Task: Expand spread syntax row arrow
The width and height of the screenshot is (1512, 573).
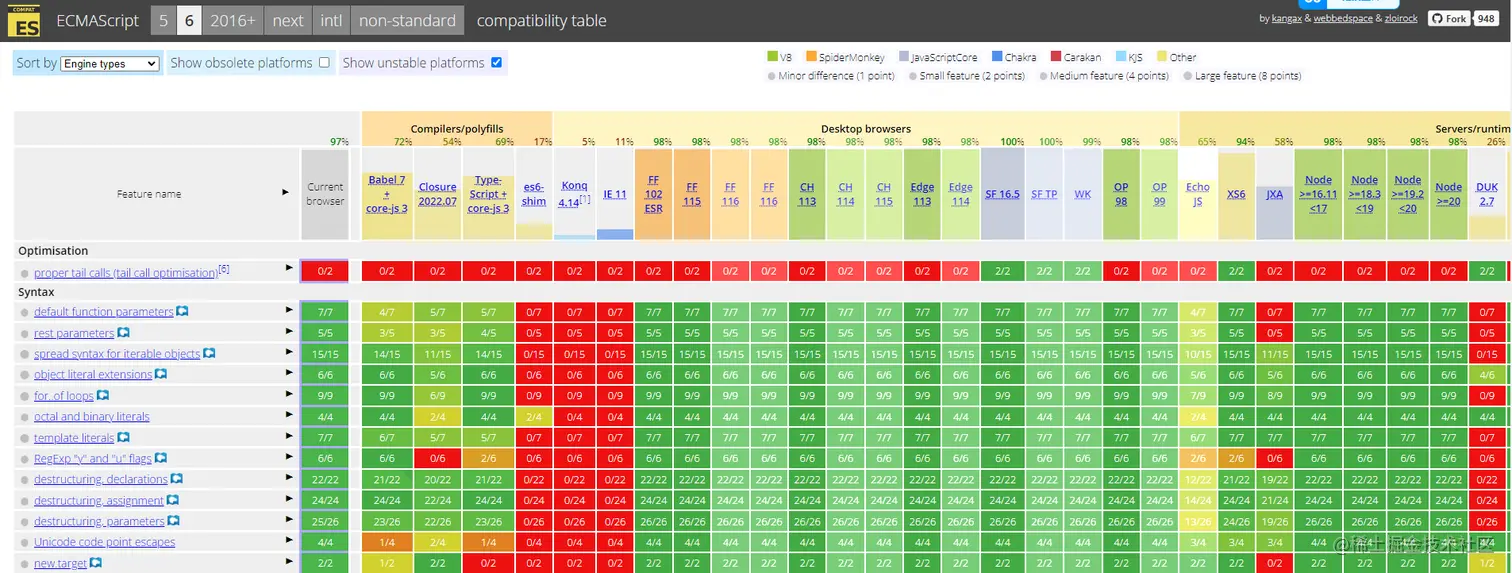Action: (x=289, y=352)
